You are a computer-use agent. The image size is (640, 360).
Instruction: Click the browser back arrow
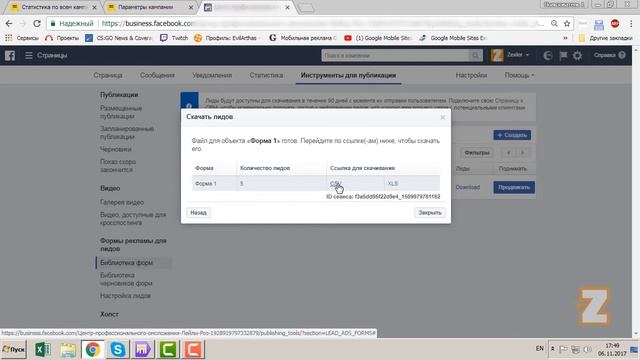(9, 24)
